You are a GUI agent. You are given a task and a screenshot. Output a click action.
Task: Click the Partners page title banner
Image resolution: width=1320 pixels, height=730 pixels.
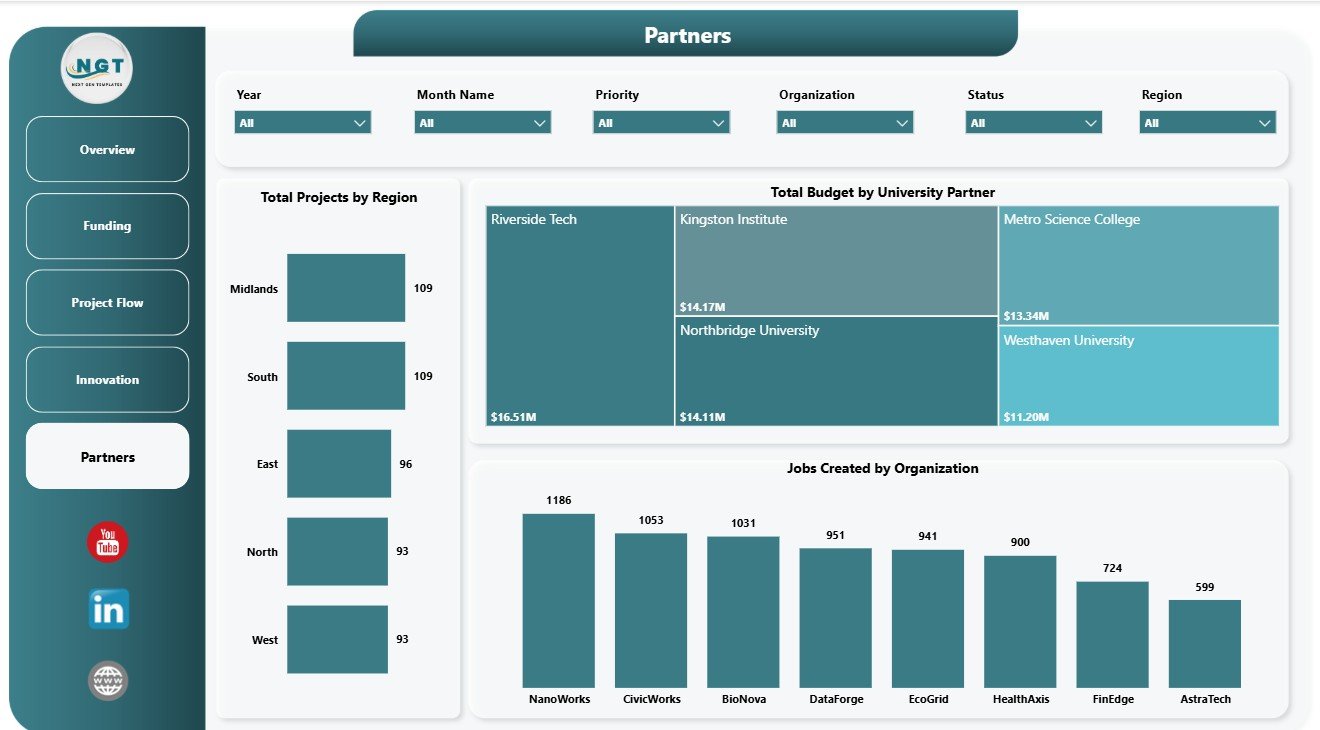pos(686,34)
